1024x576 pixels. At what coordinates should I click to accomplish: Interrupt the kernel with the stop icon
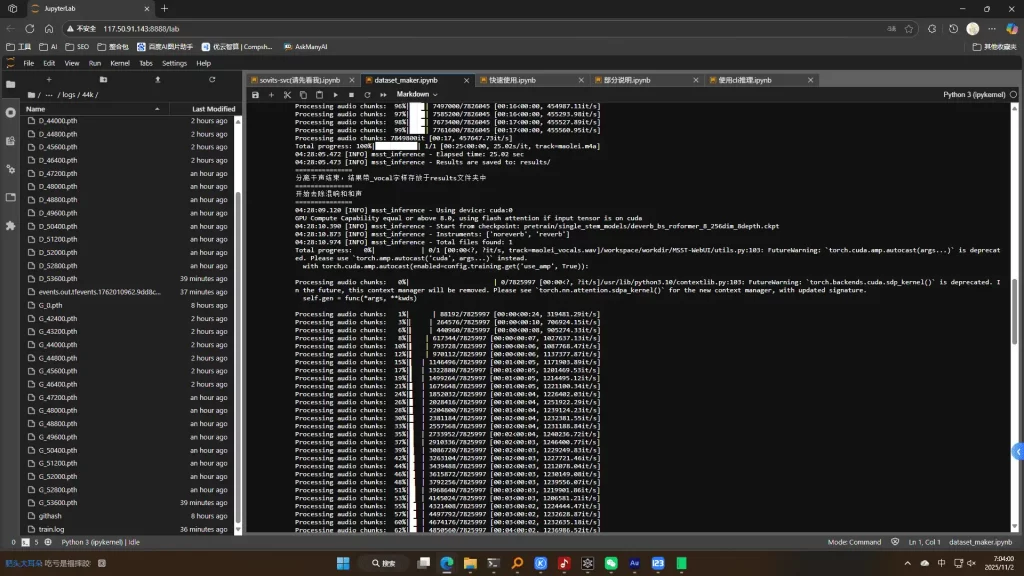(x=351, y=95)
